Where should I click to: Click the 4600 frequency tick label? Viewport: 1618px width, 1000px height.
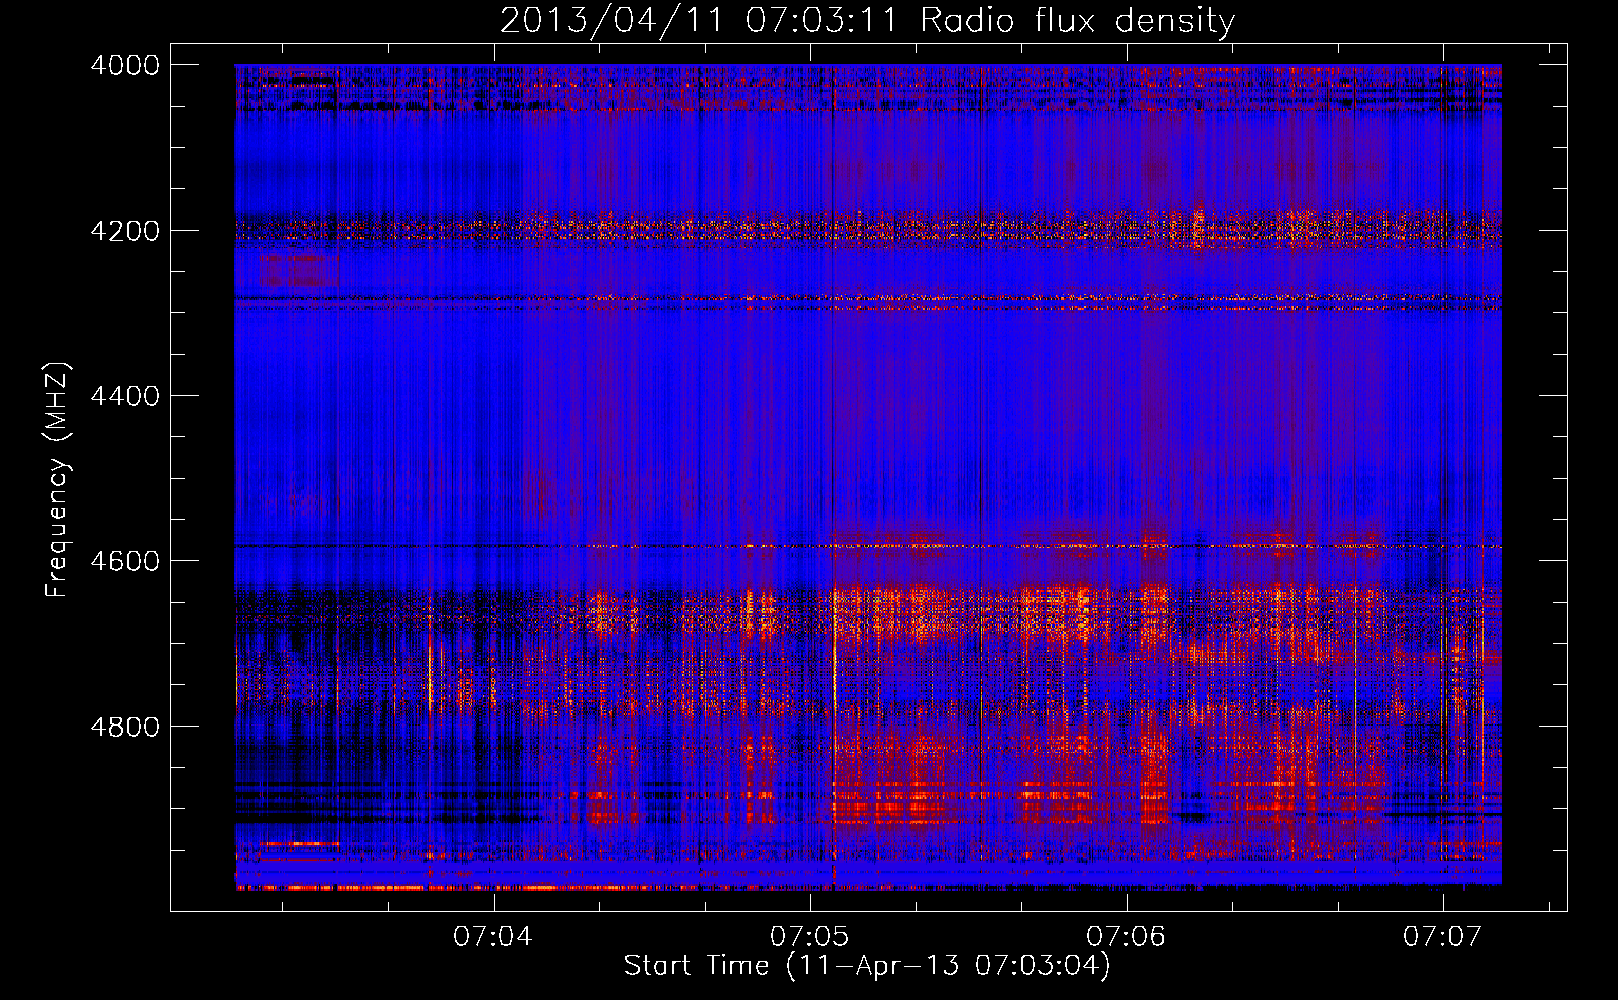(x=125, y=561)
